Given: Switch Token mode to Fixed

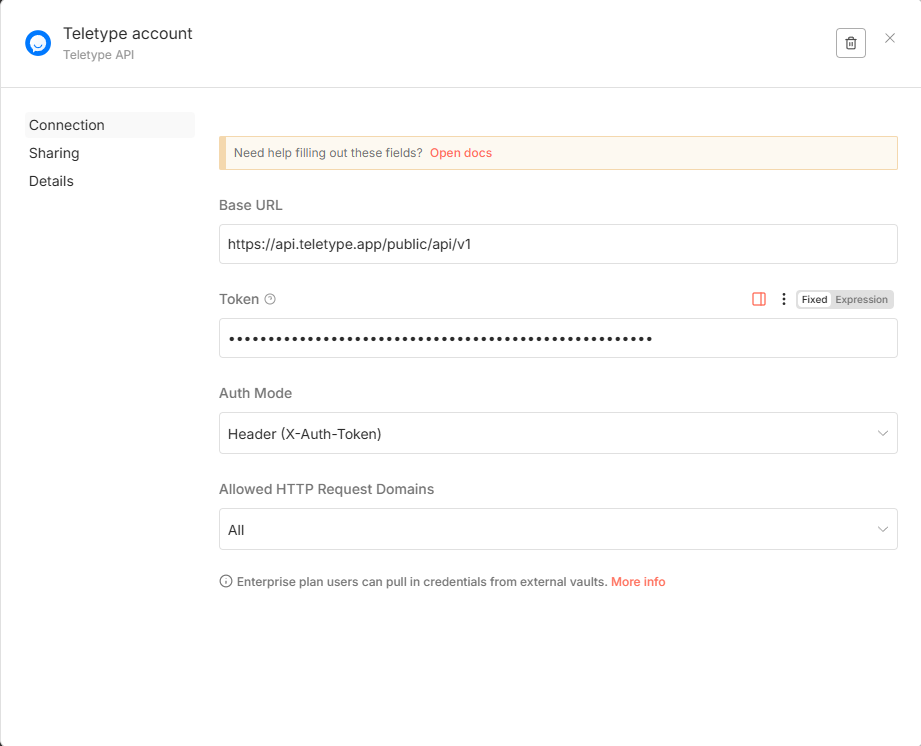Looking at the screenshot, I should 814,300.
